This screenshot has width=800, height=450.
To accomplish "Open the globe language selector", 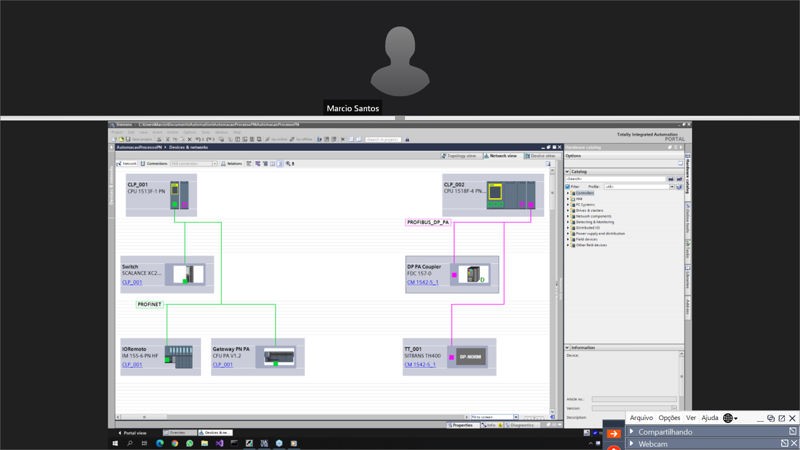I will (x=730, y=418).
